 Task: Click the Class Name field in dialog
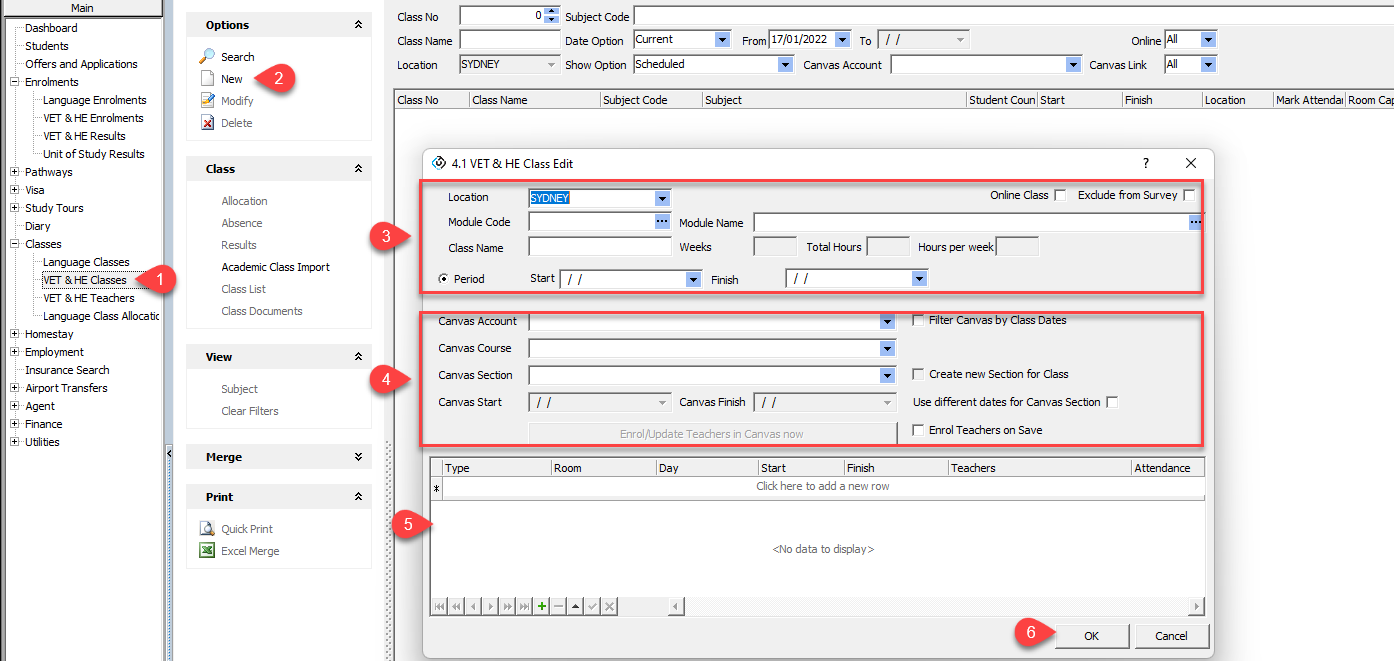pos(600,247)
